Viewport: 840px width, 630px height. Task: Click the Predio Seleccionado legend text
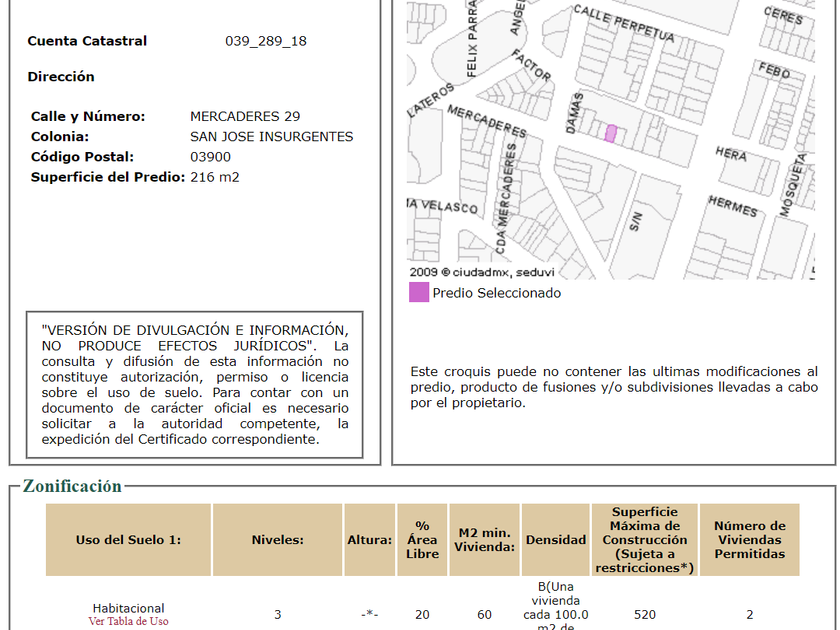[x=497, y=293]
